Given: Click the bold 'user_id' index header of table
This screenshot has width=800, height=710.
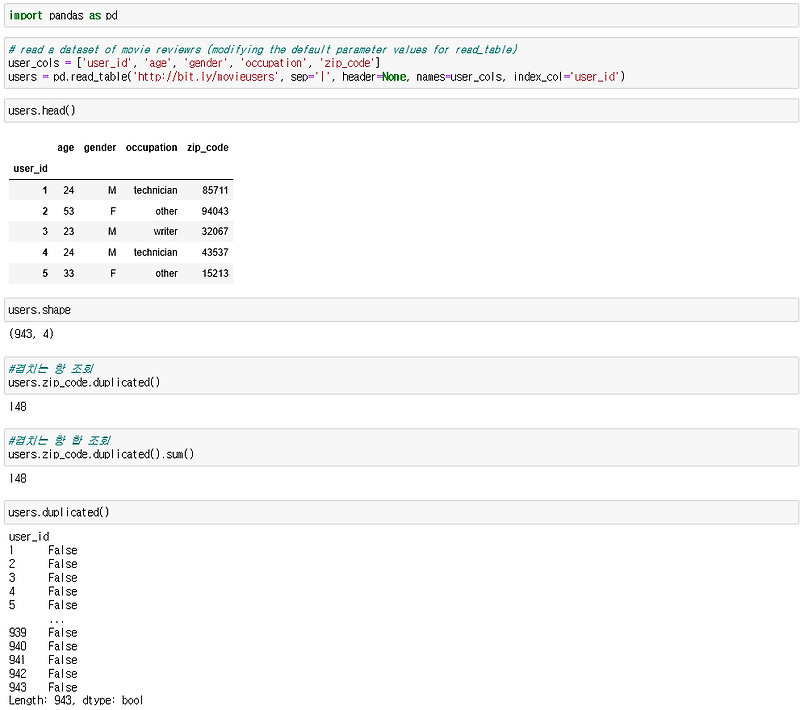Looking at the screenshot, I should click(31, 168).
